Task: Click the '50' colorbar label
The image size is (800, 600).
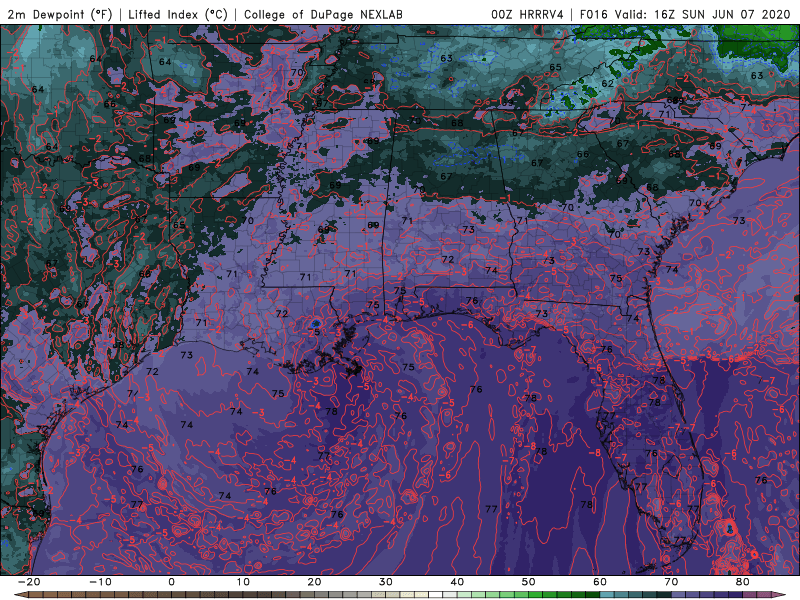Action: point(529,582)
